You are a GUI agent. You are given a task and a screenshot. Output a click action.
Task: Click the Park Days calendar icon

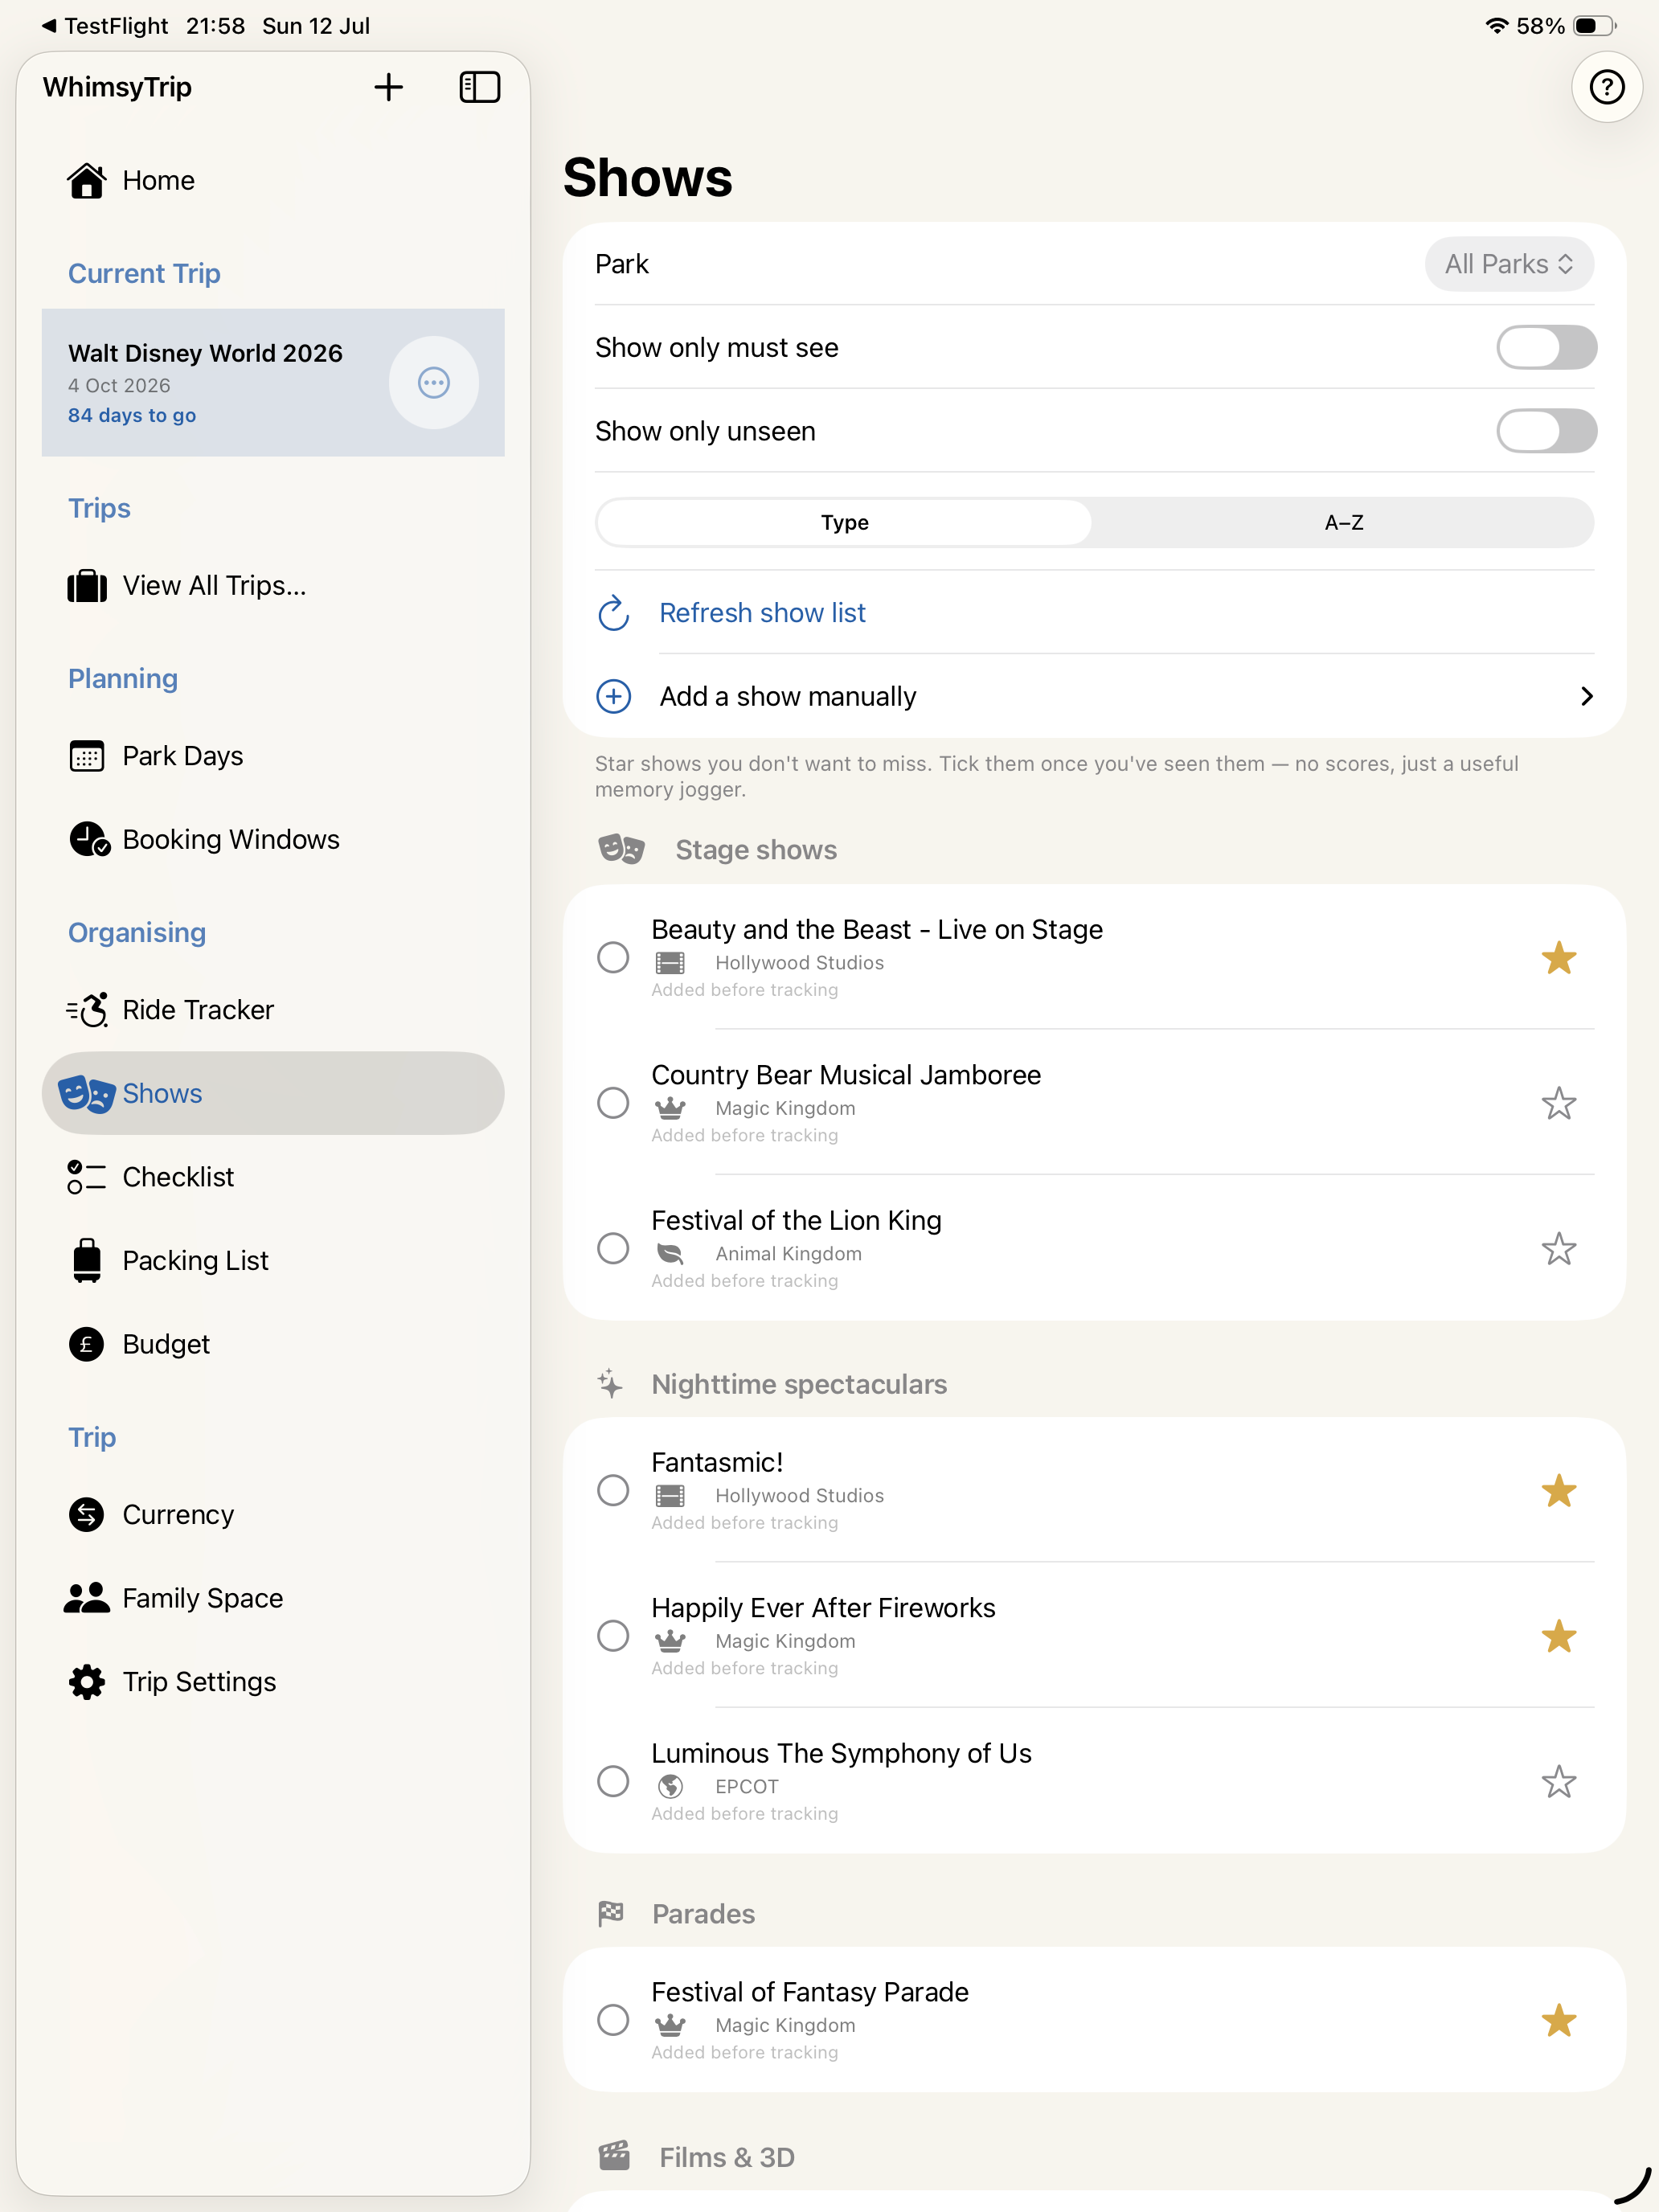(x=87, y=756)
